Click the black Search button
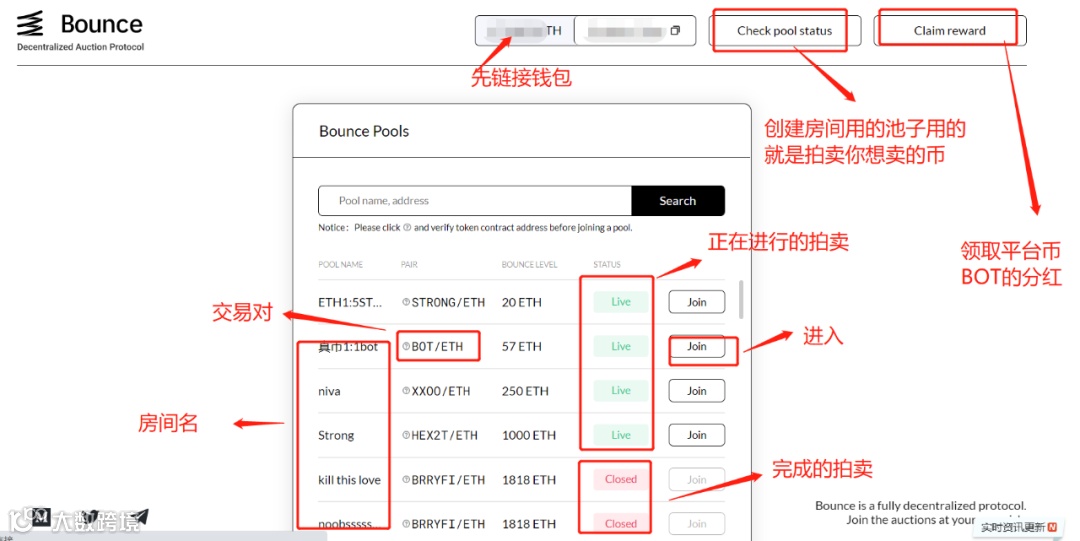This screenshot has width=1080, height=541. (678, 201)
